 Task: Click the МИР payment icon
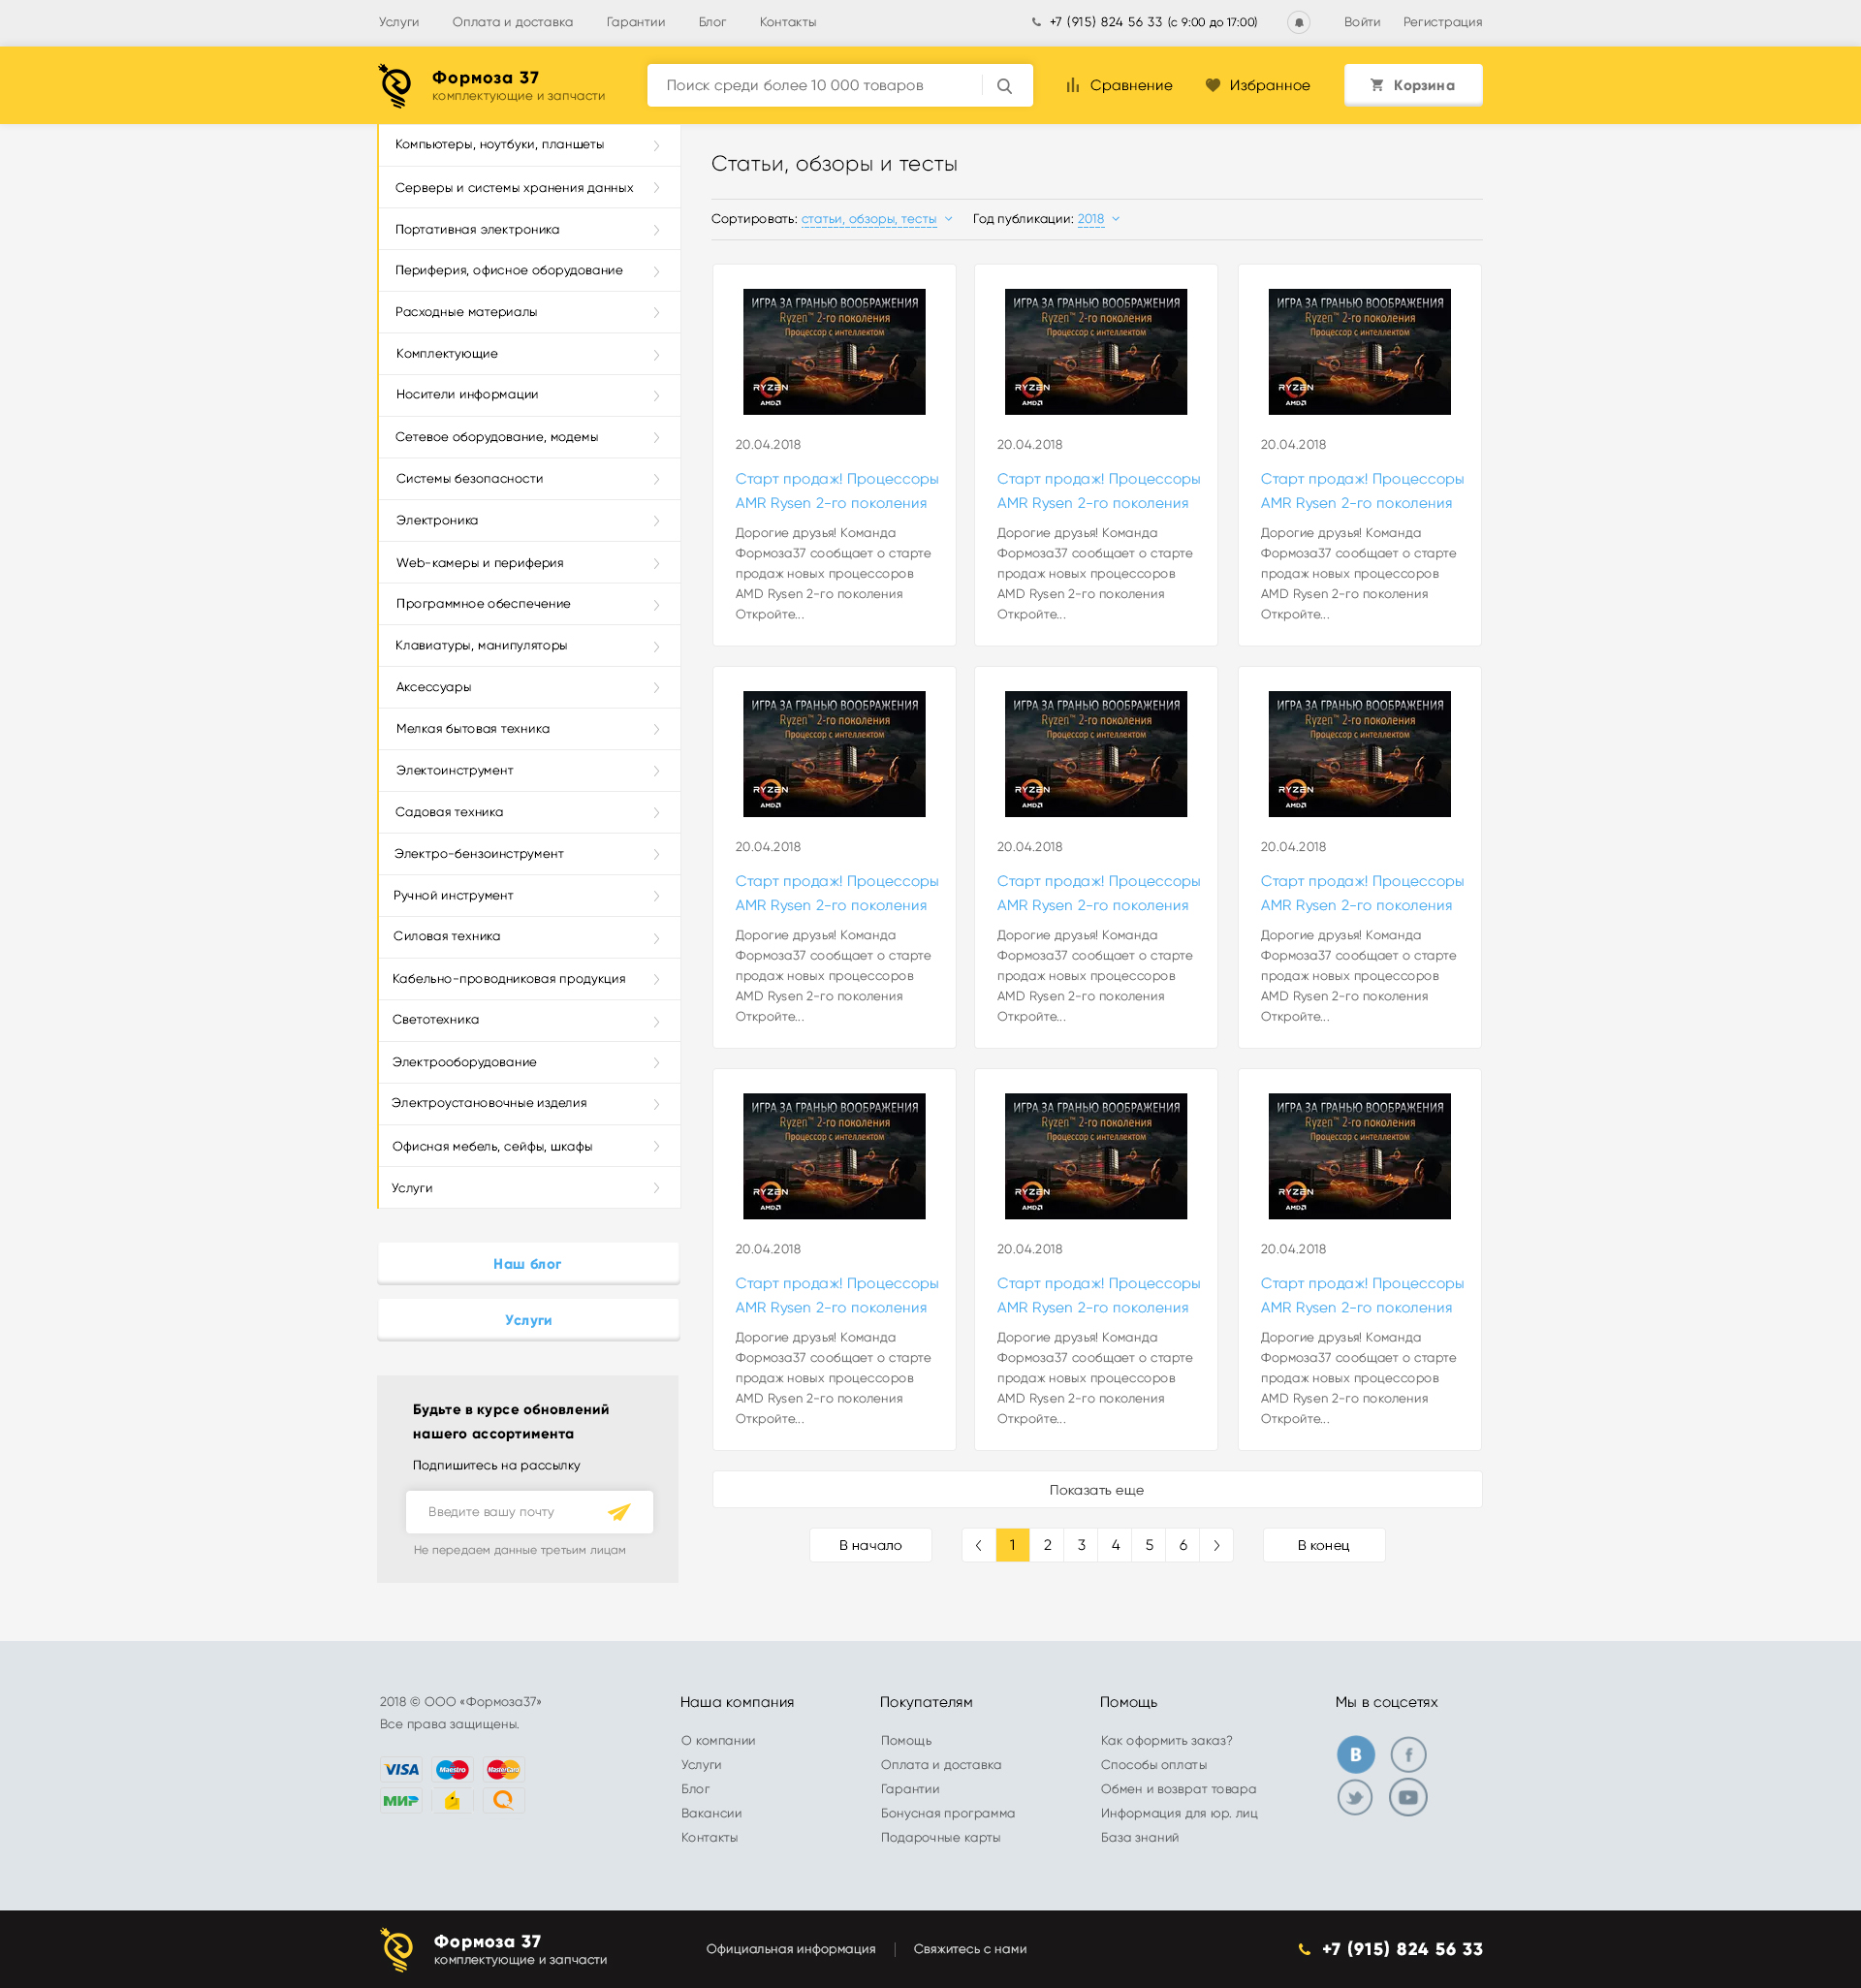click(x=401, y=1800)
